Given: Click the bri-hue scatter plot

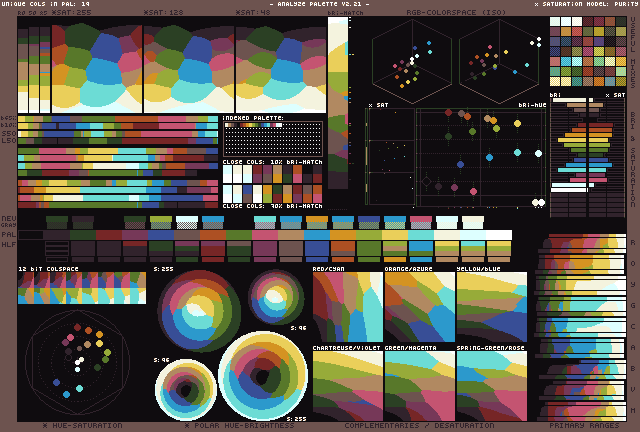Looking at the screenshot, I should tap(480, 157).
